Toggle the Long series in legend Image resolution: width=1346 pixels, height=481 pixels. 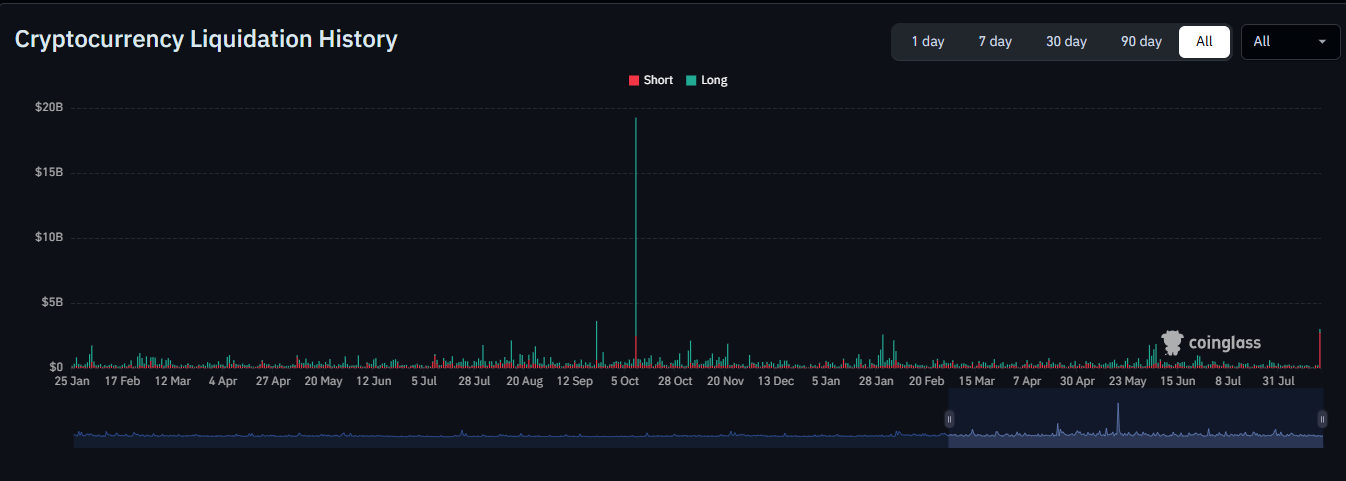[x=707, y=80]
